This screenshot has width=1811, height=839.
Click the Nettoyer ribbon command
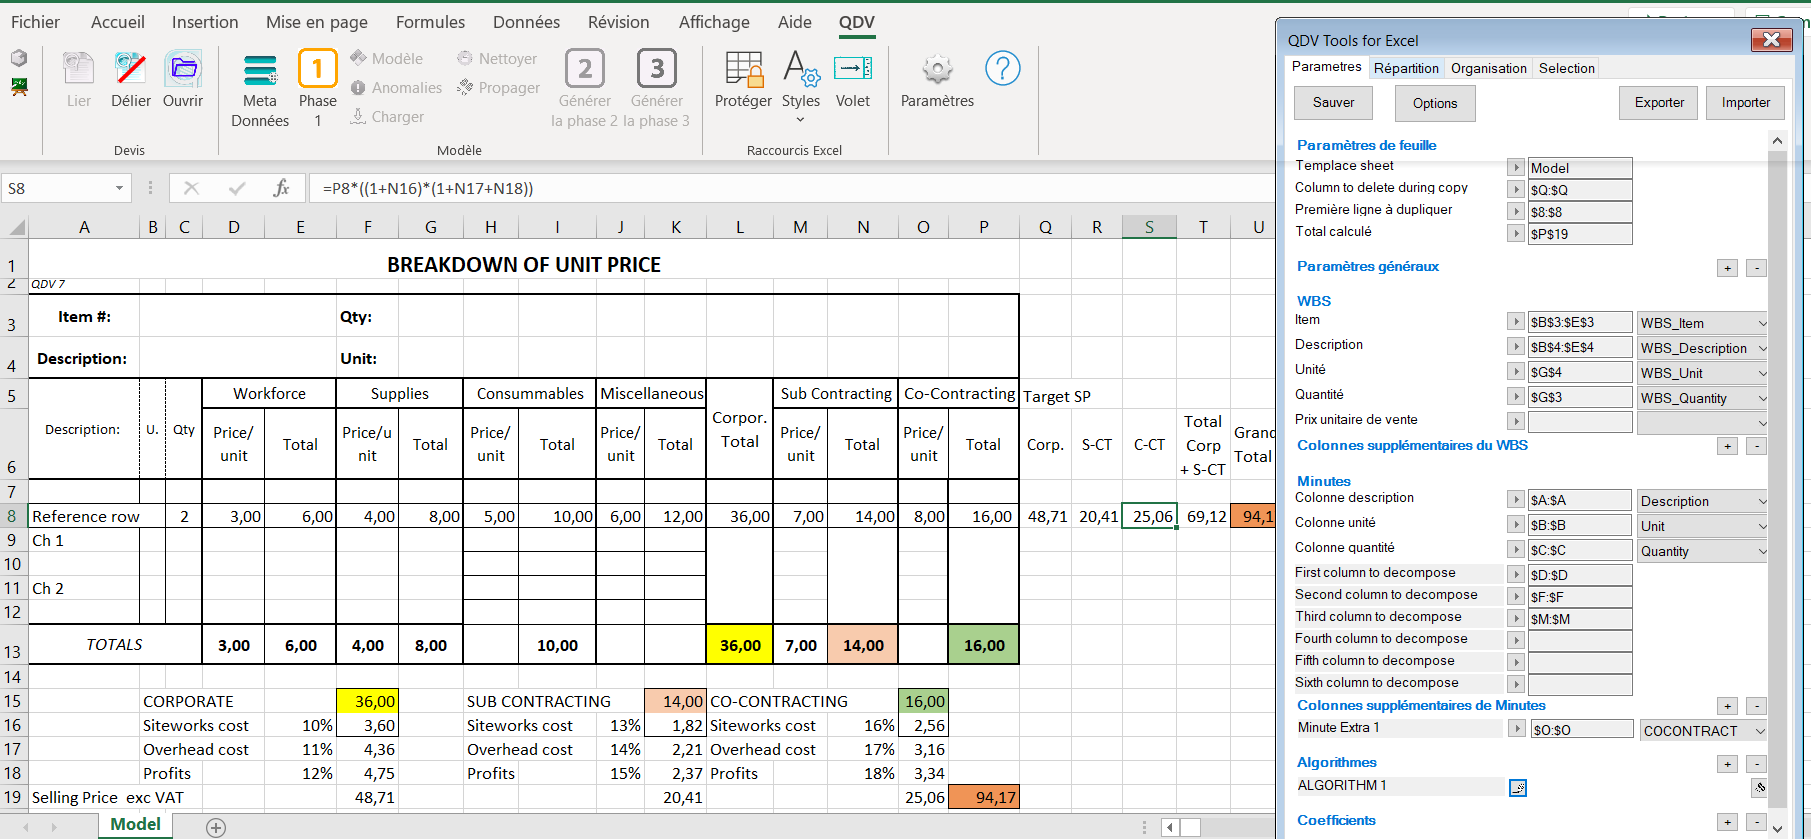[x=497, y=59]
